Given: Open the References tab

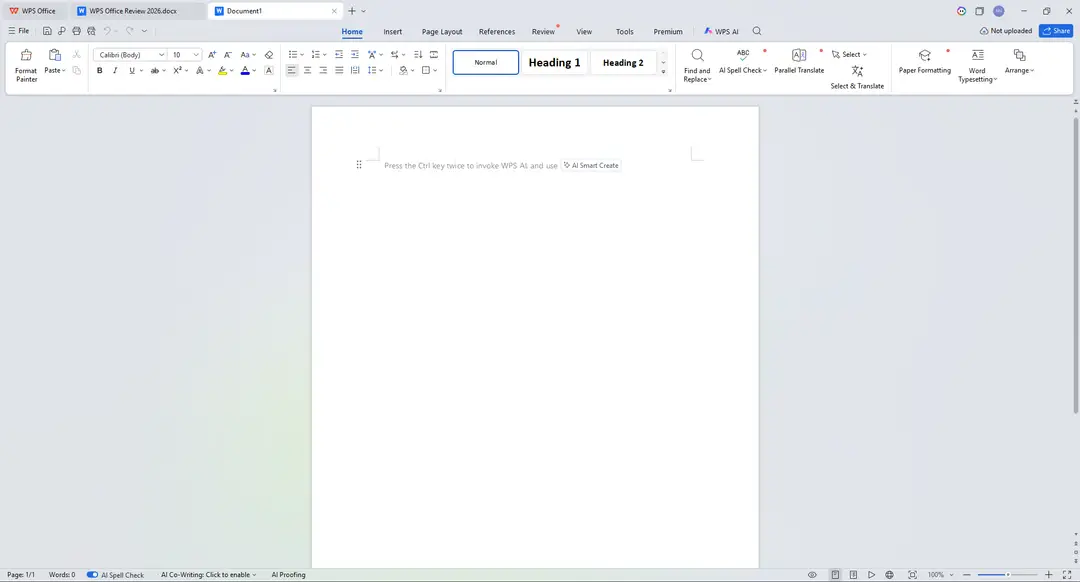Looking at the screenshot, I should point(497,32).
